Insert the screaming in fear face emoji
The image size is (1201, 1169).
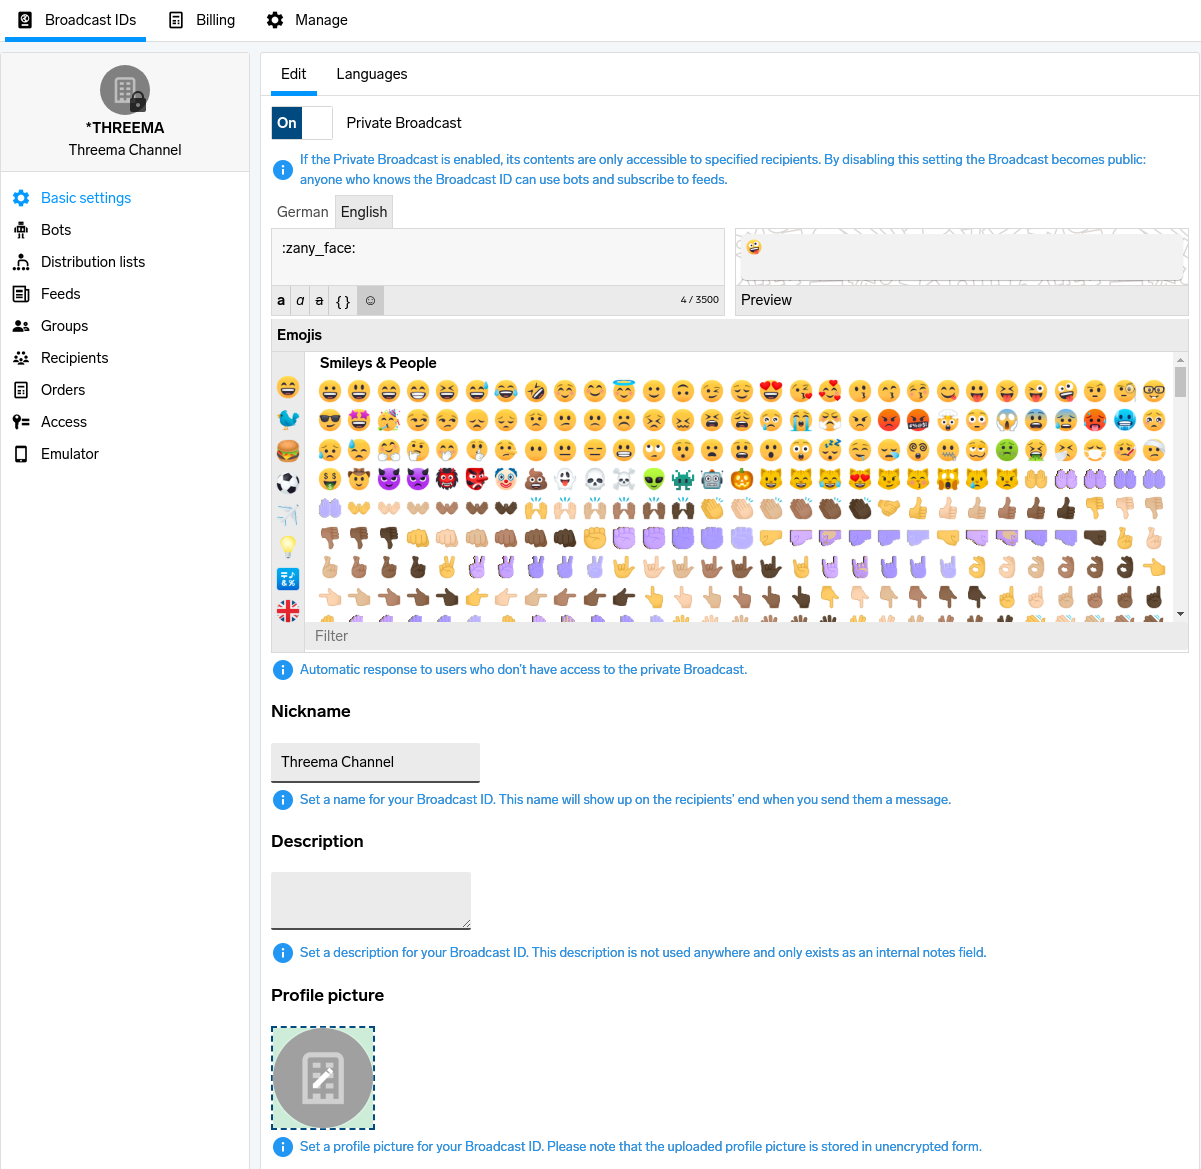[1007, 420]
